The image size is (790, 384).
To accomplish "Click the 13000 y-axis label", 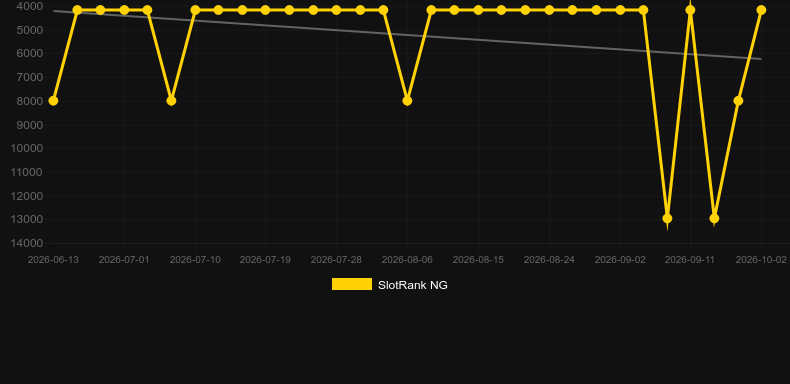I will 27,219.
